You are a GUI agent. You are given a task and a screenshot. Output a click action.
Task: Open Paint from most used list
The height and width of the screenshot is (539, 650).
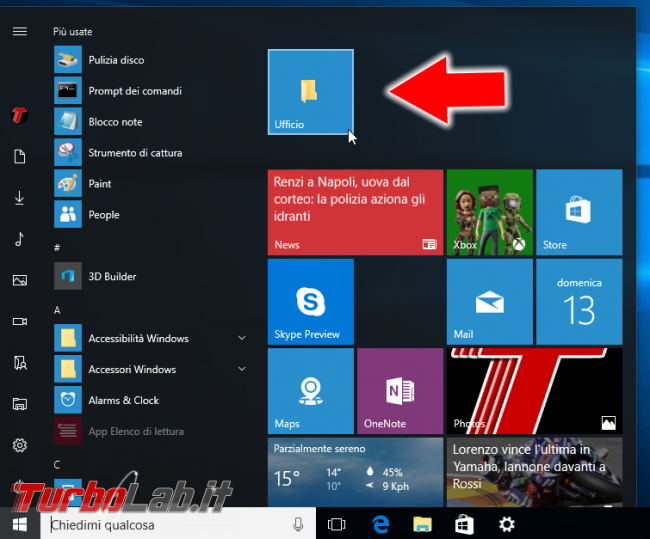(x=151, y=184)
